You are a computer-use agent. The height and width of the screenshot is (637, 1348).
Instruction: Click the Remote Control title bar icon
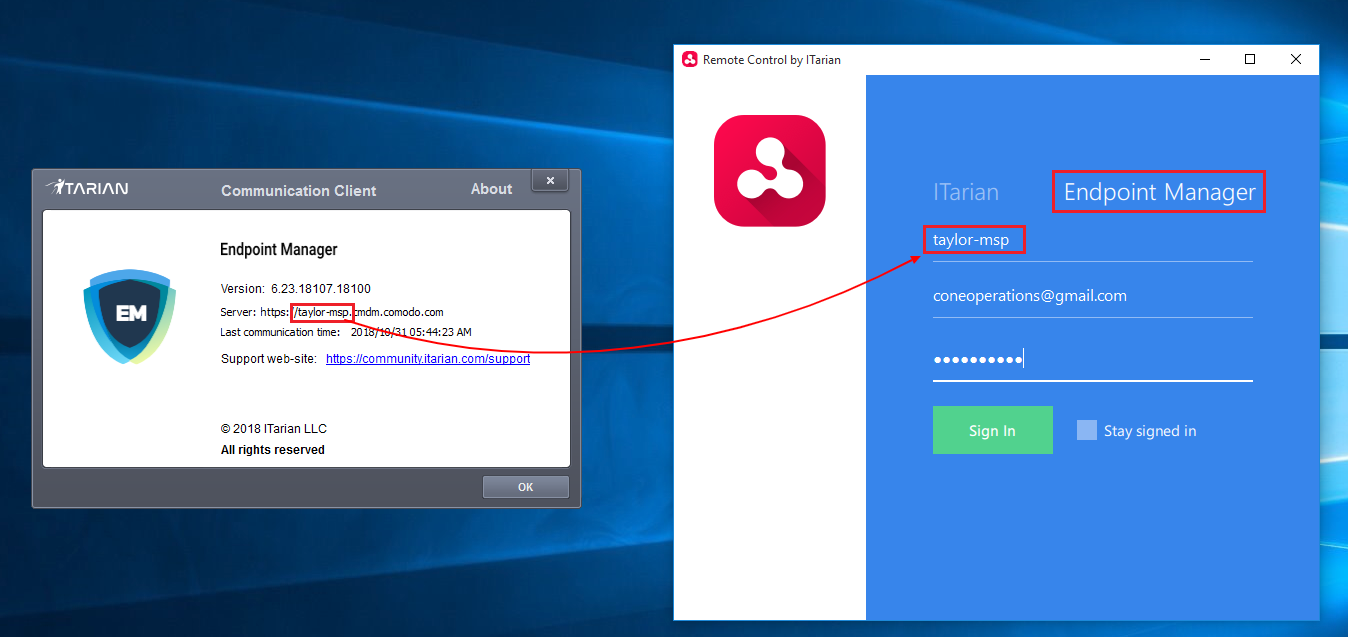689,60
